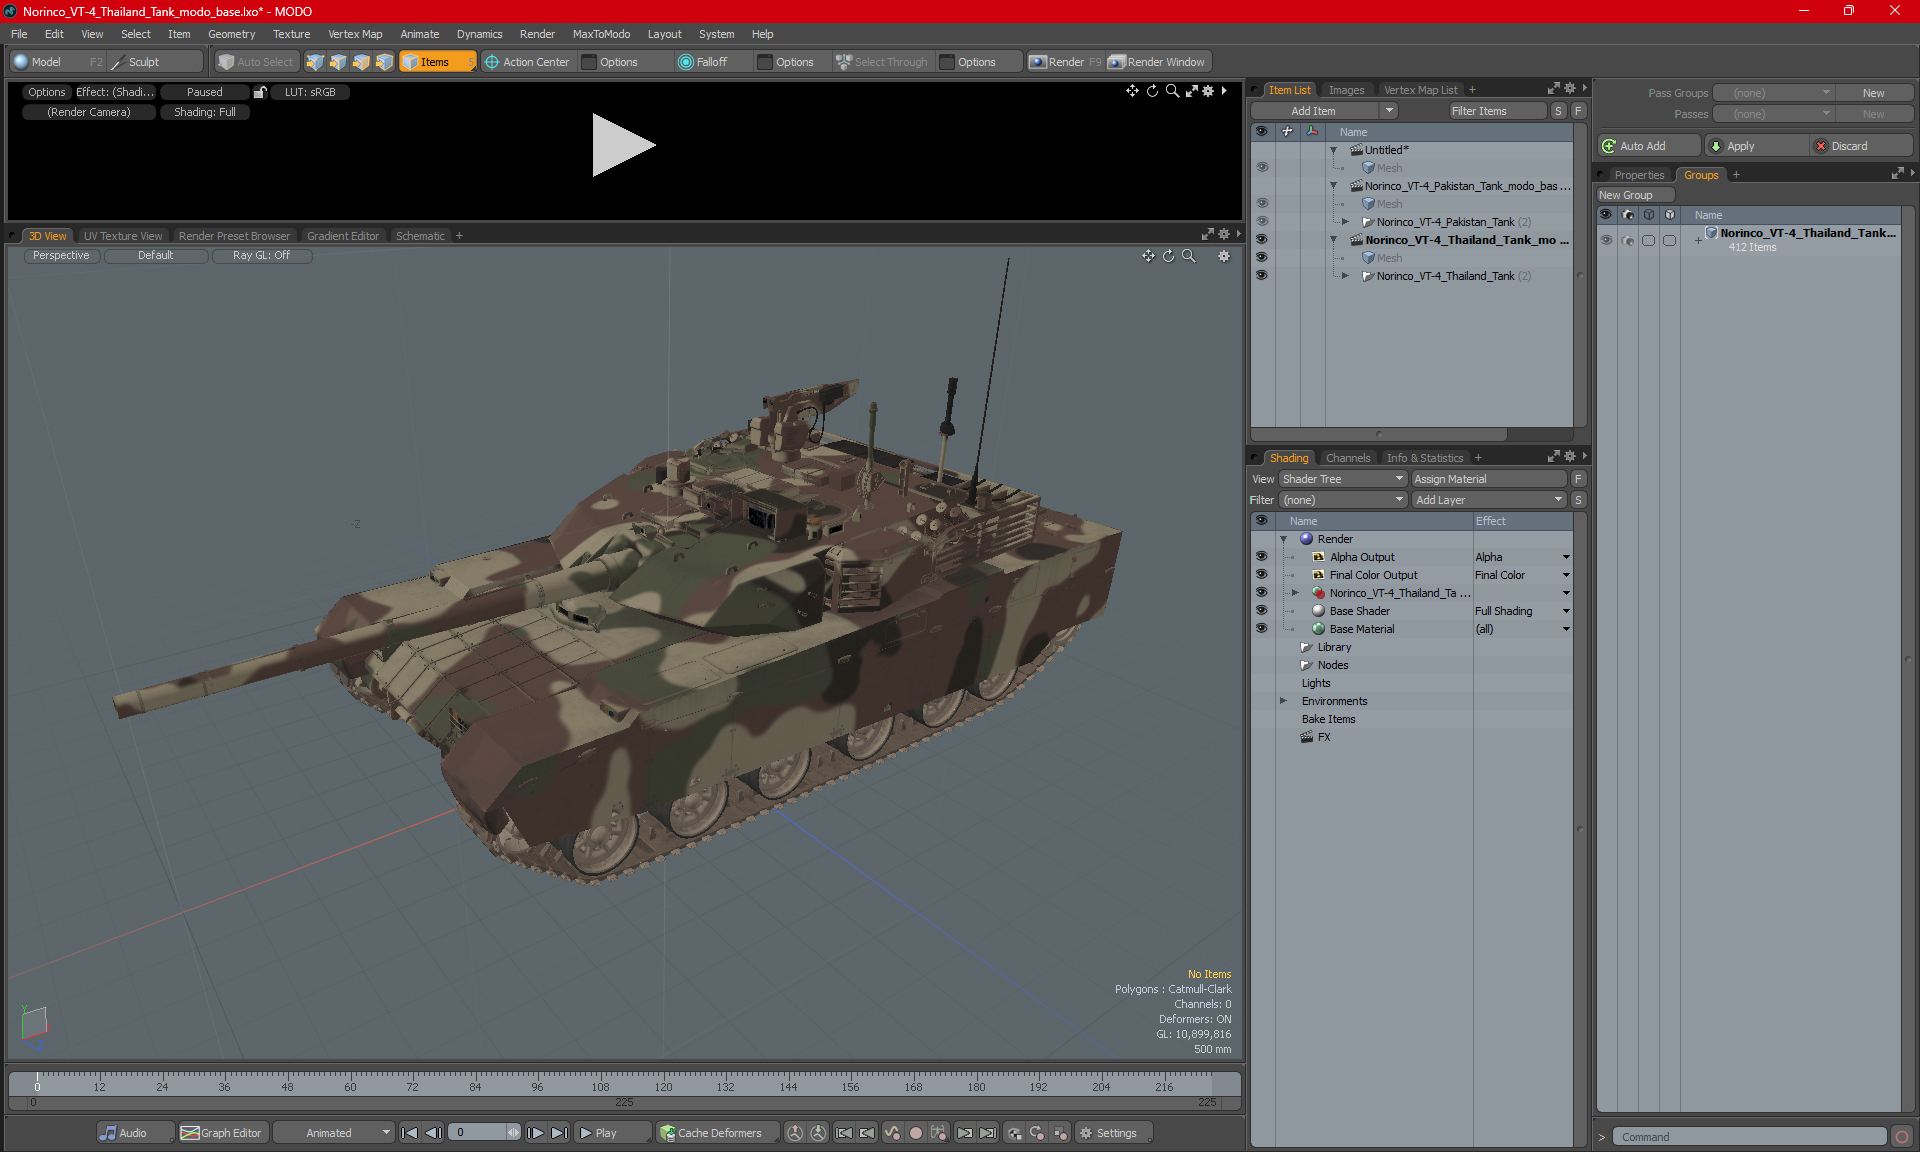Open Action Center tool
The image size is (1920, 1152).
527,62
